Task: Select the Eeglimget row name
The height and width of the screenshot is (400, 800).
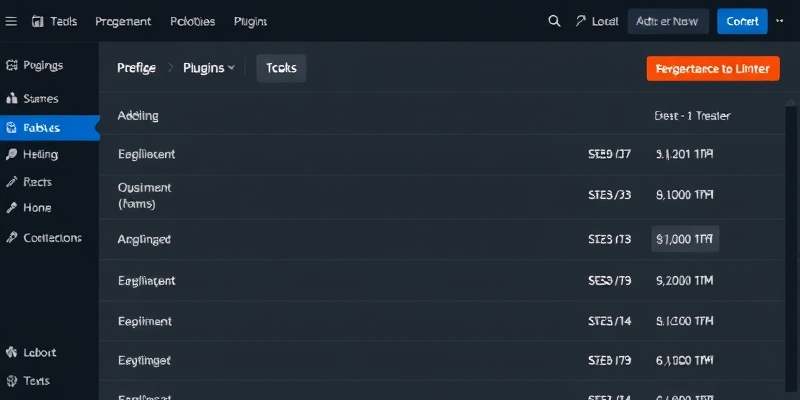Action: click(x=144, y=361)
